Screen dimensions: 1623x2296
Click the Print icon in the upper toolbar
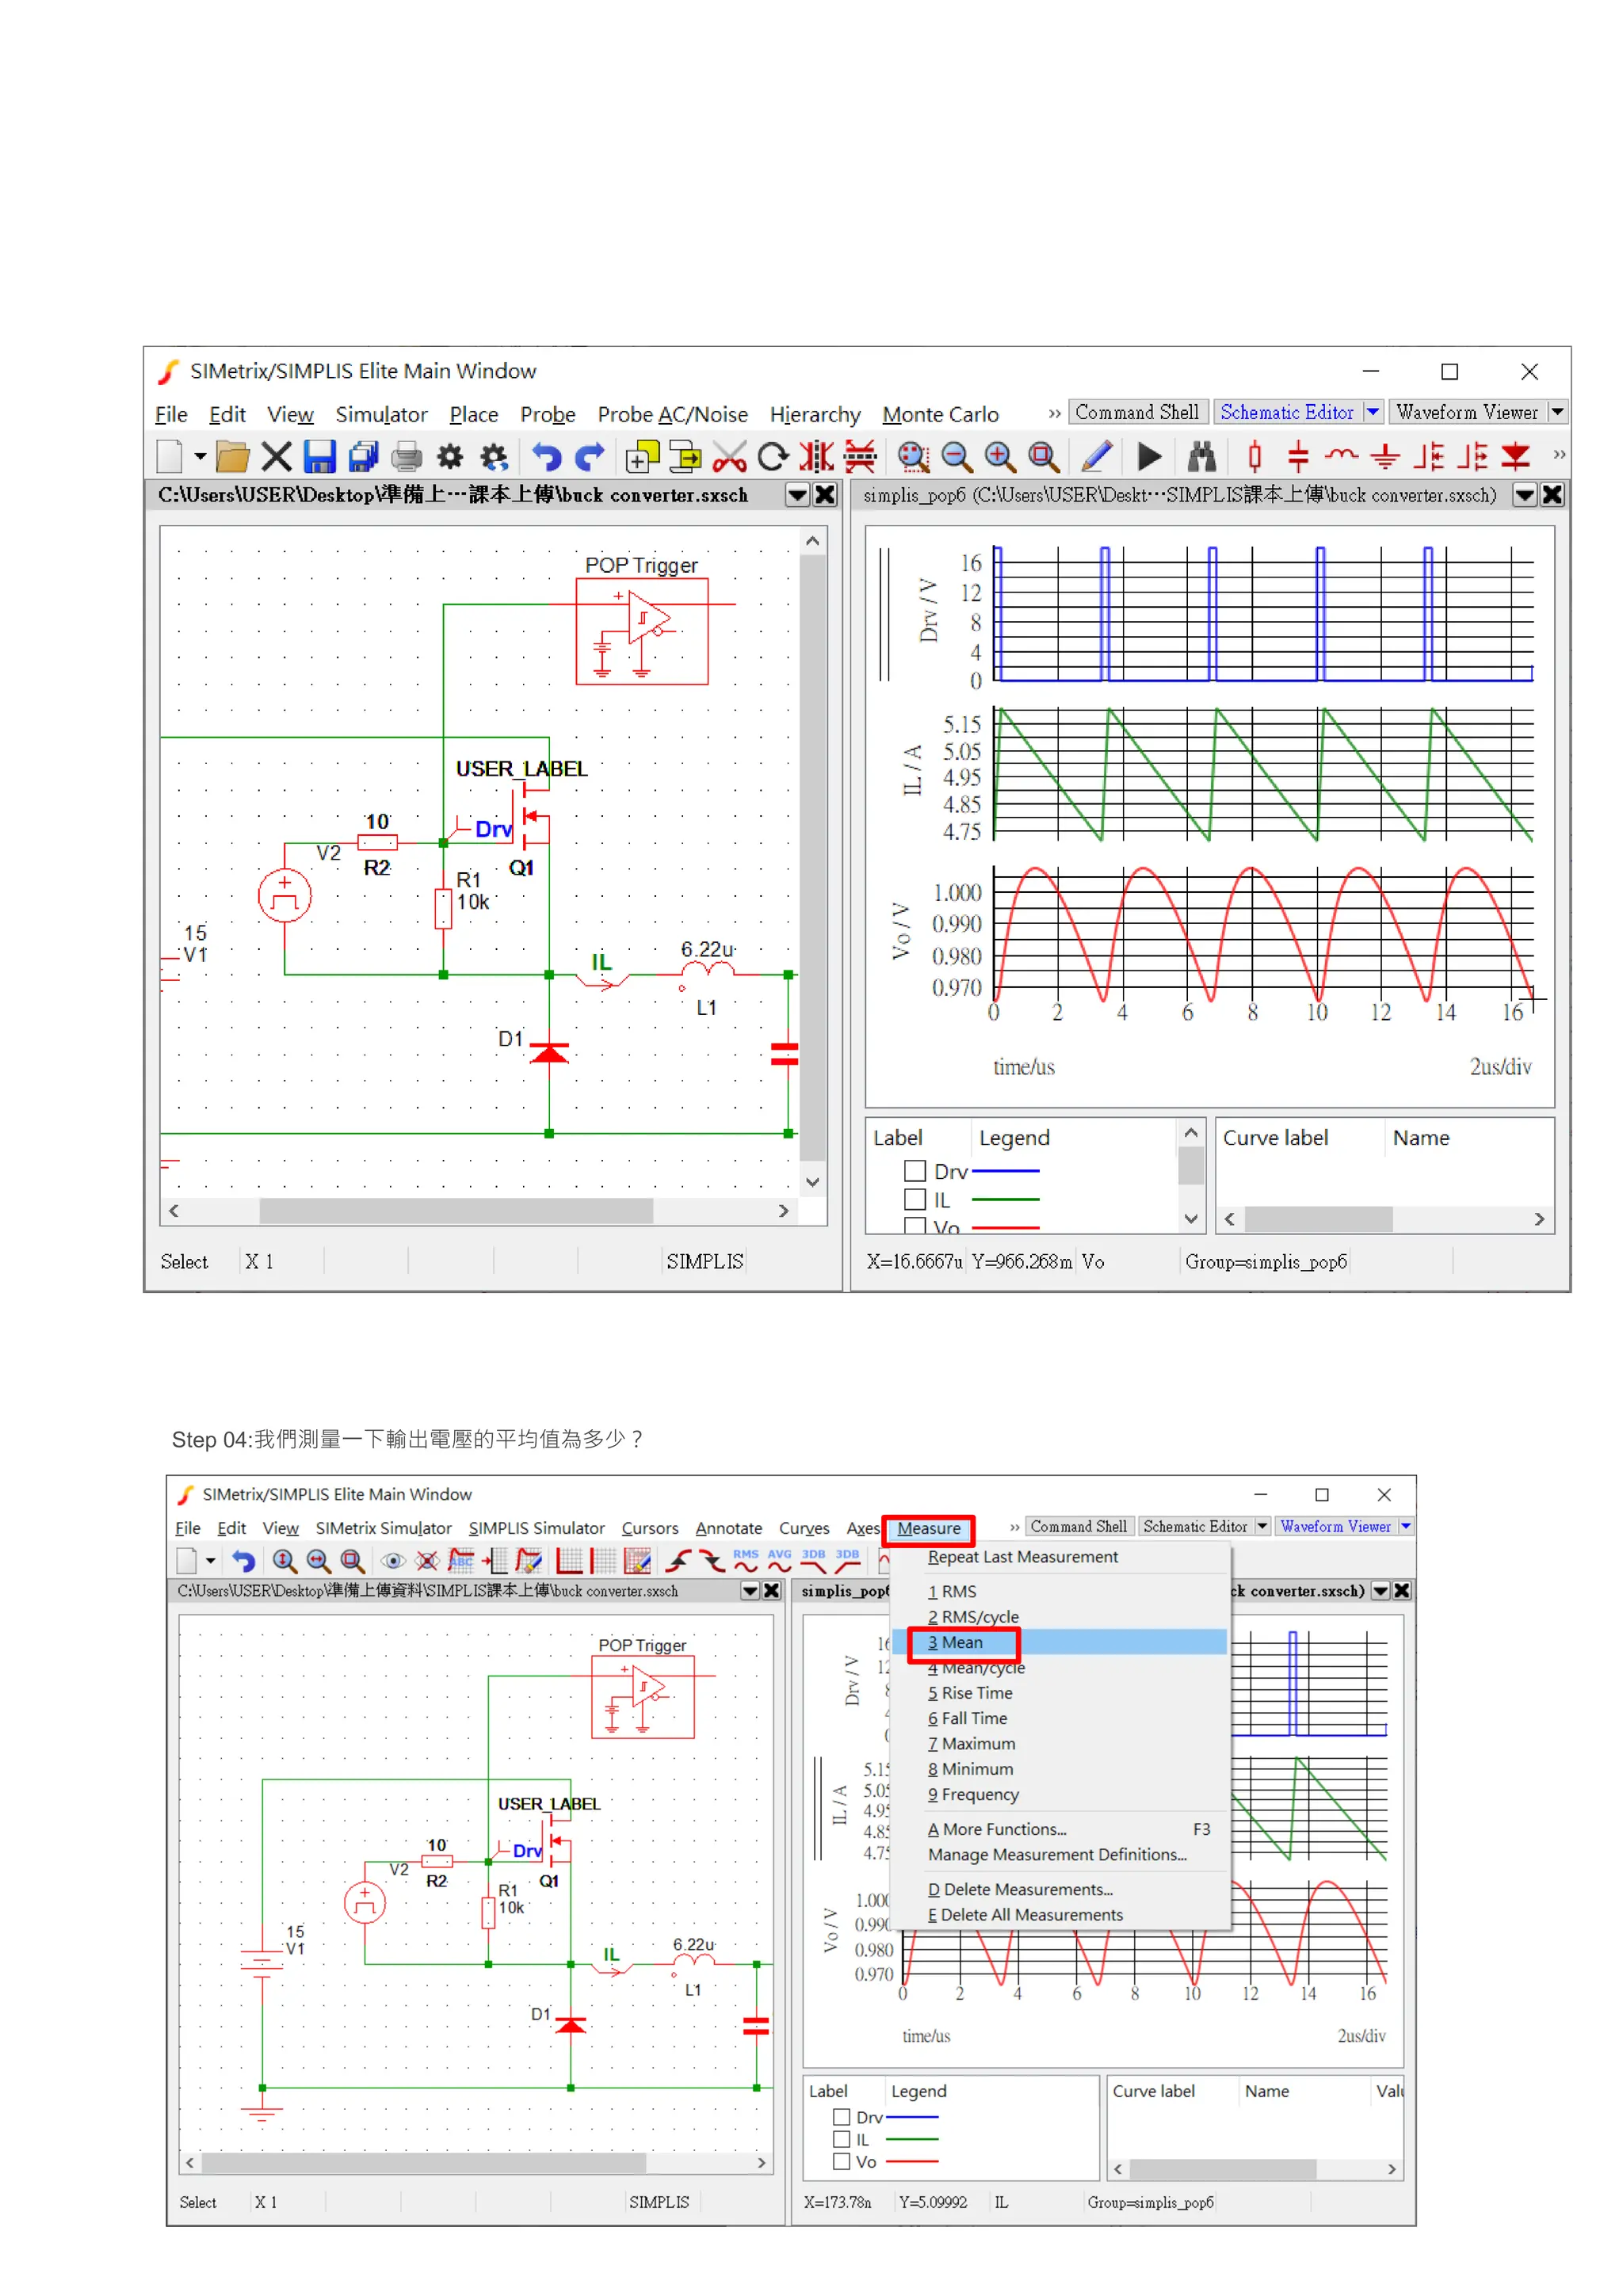tap(406, 457)
